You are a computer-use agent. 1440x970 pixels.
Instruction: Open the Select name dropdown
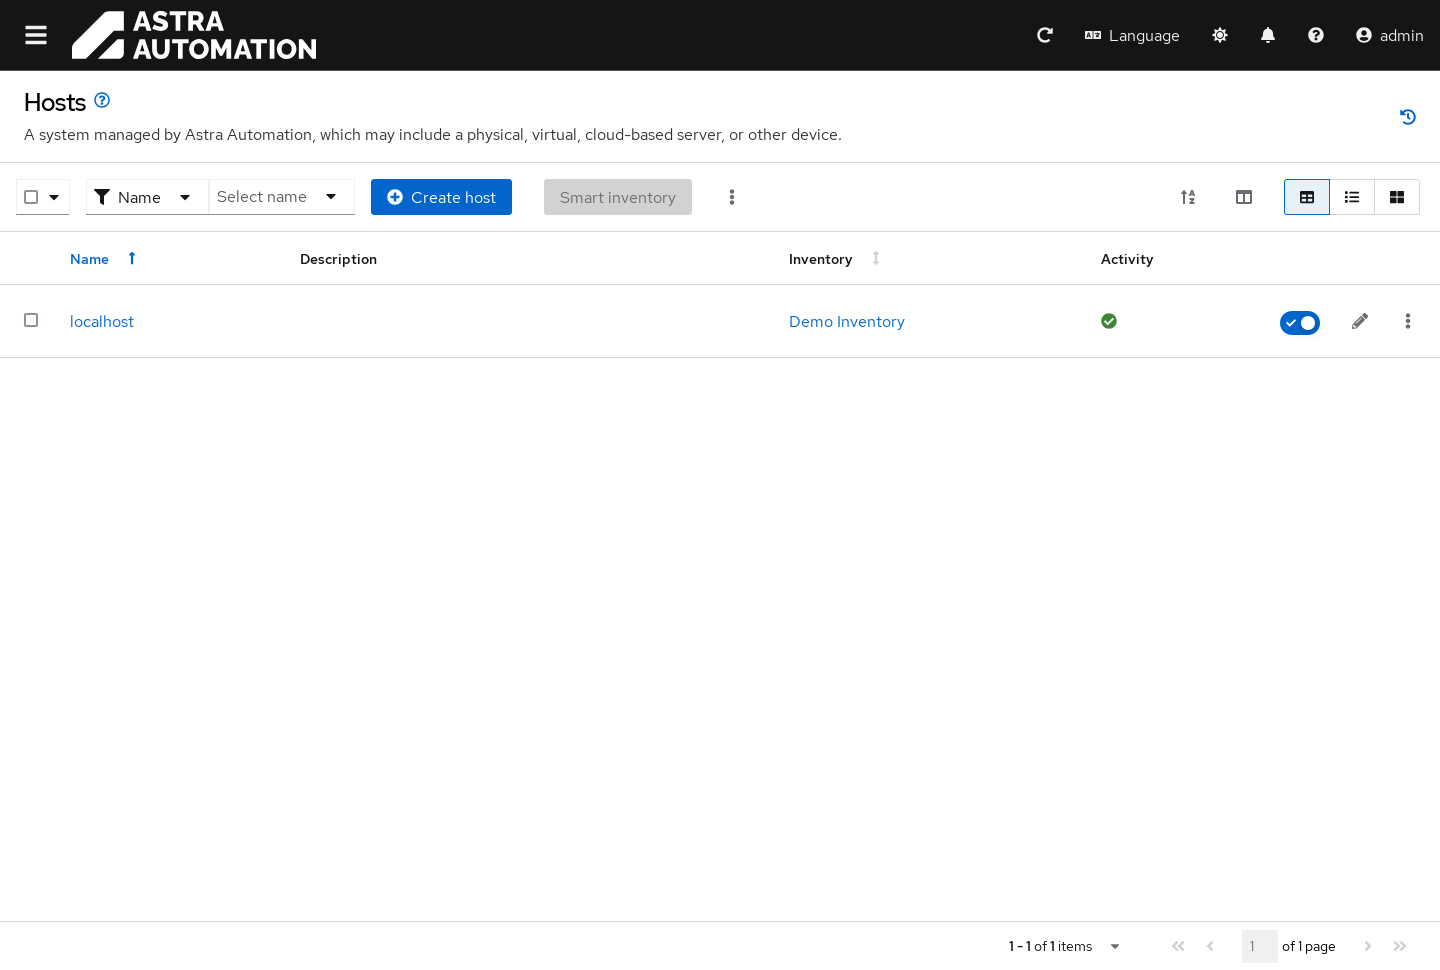tap(281, 197)
